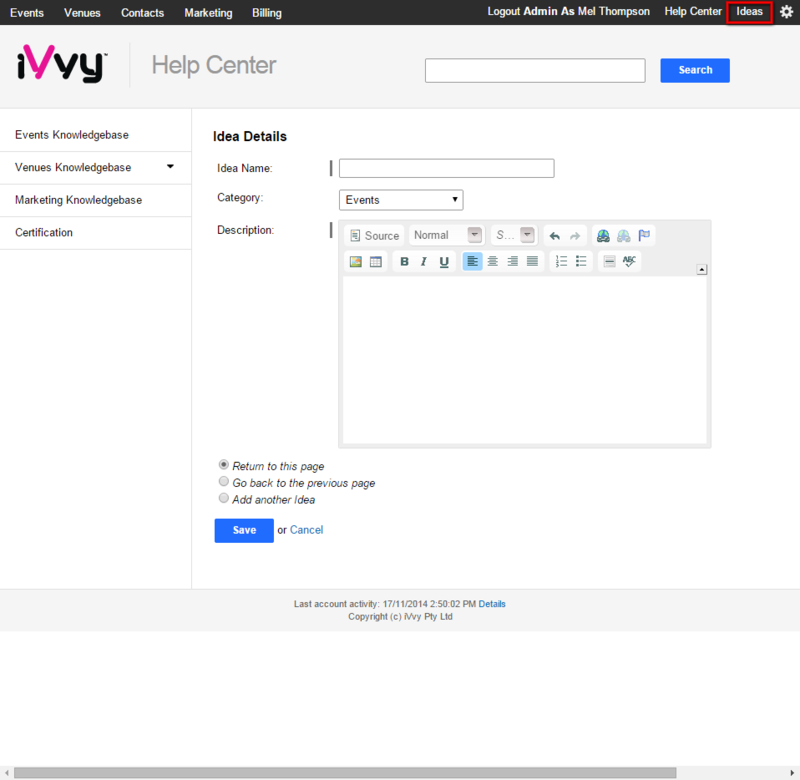This screenshot has height=780, width=800.
Task: Click the horizontal scrollbar right arrow
Action: click(x=793, y=773)
